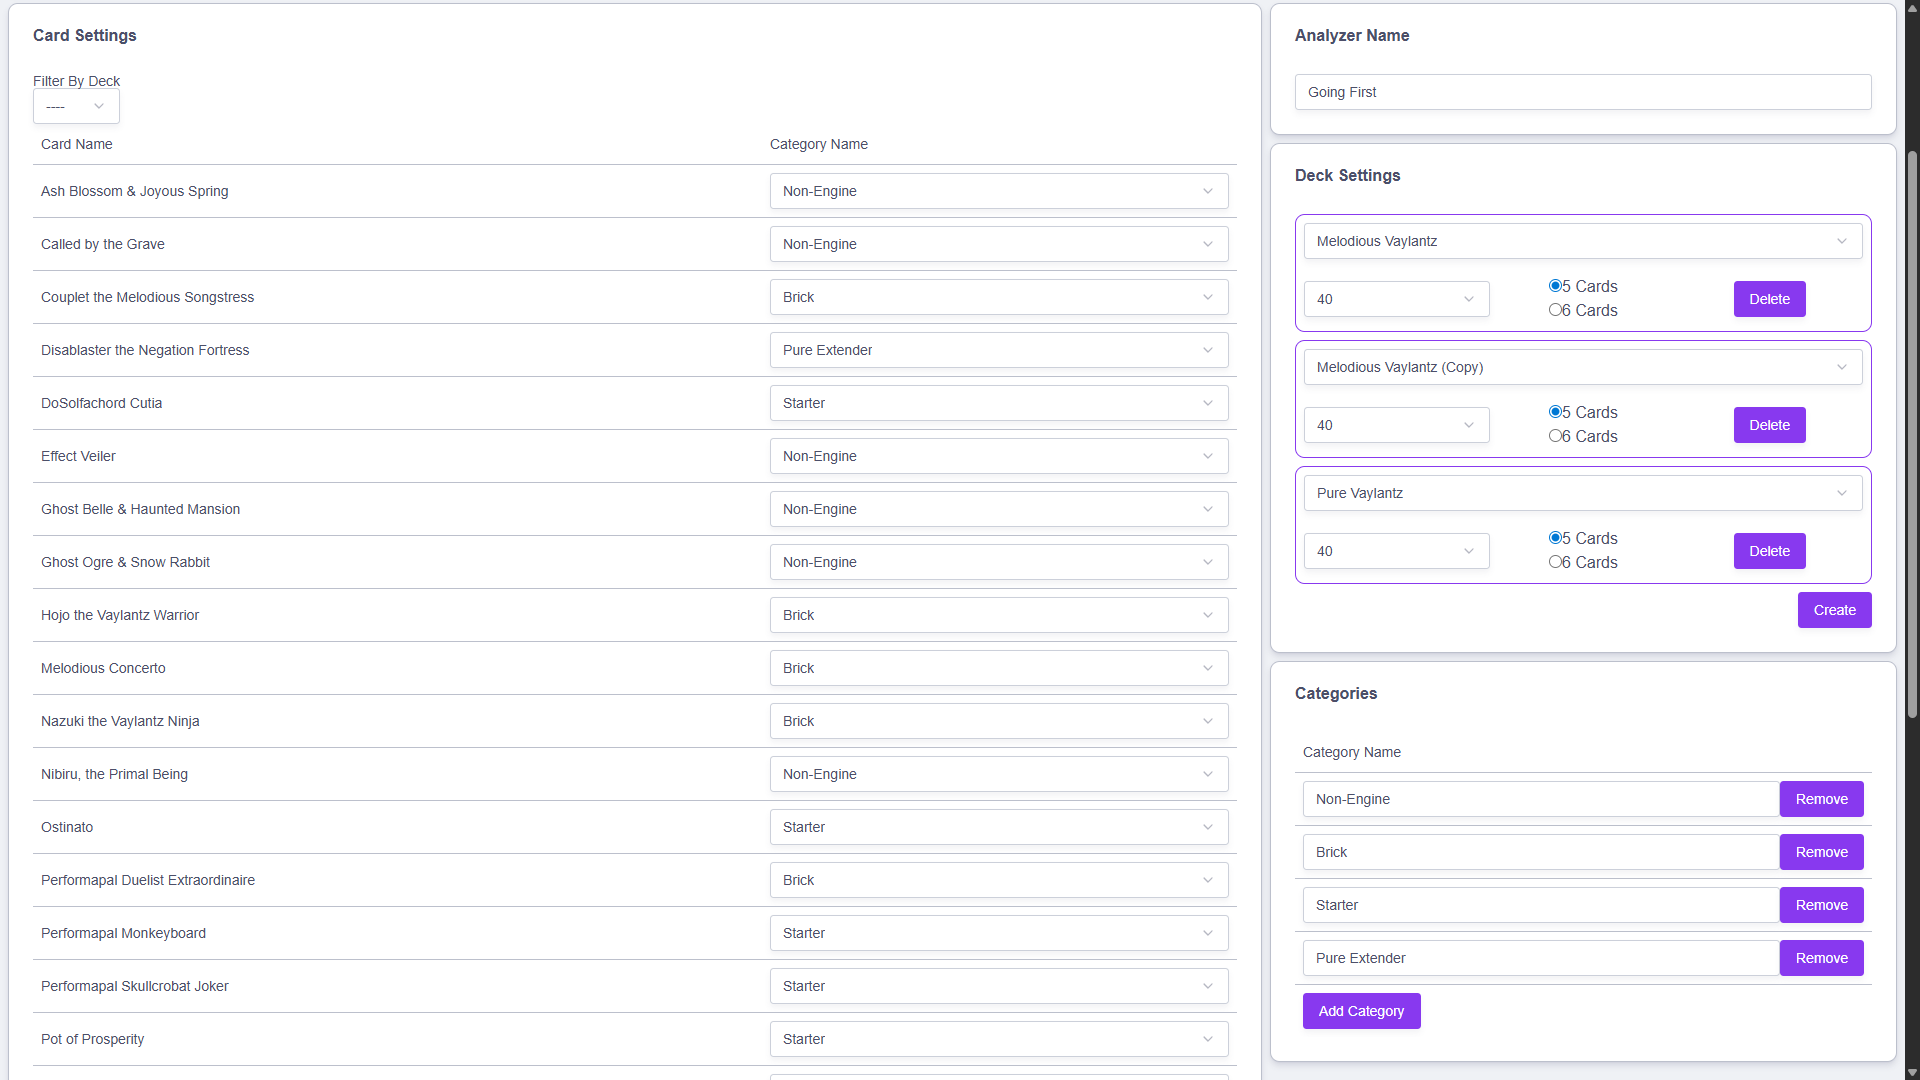Open the Melodious Vaylantz (Copy) deck selector

[1583, 367]
